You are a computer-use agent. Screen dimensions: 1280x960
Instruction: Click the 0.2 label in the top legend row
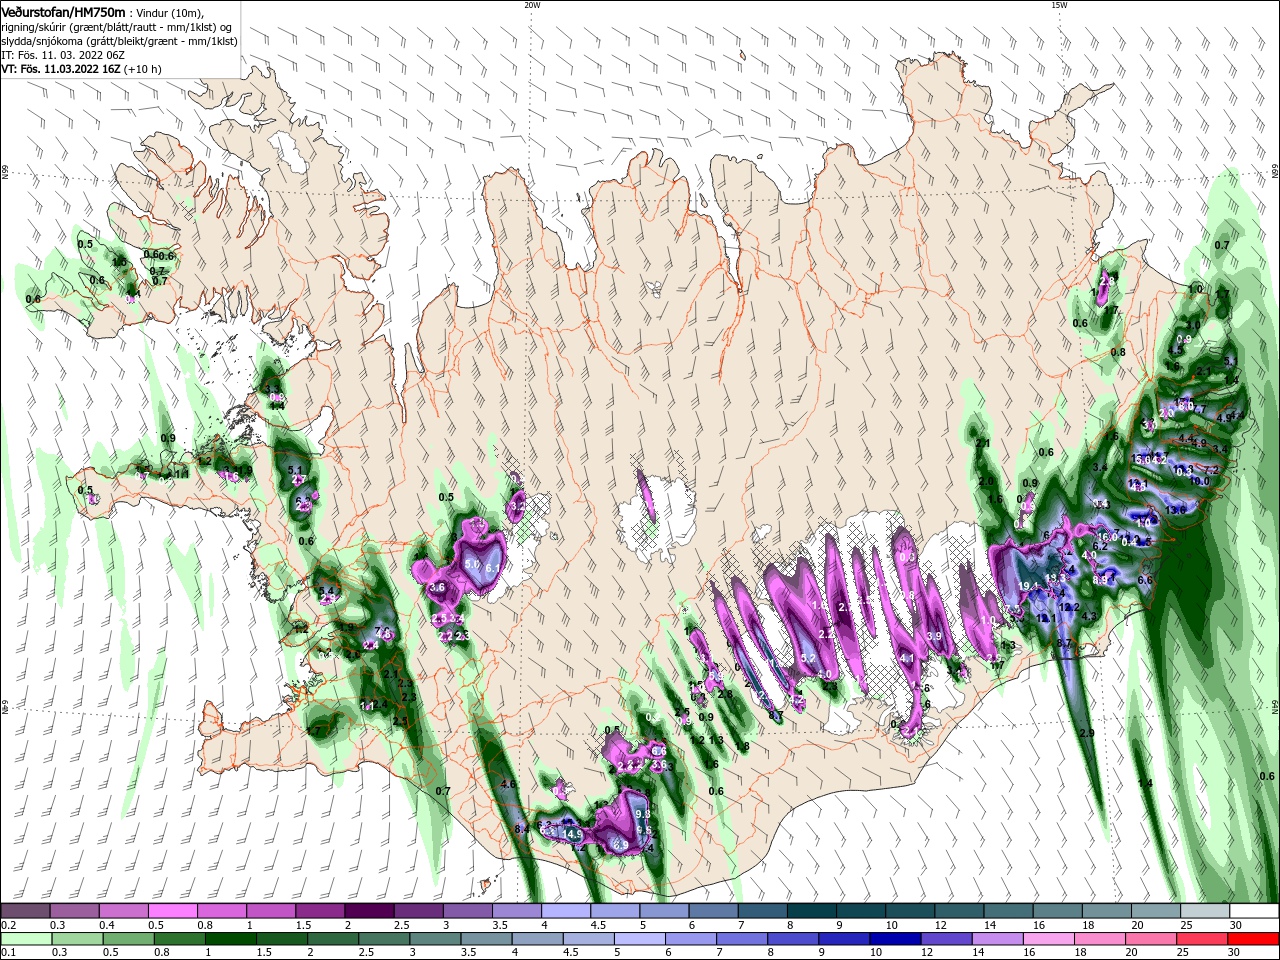point(7,925)
